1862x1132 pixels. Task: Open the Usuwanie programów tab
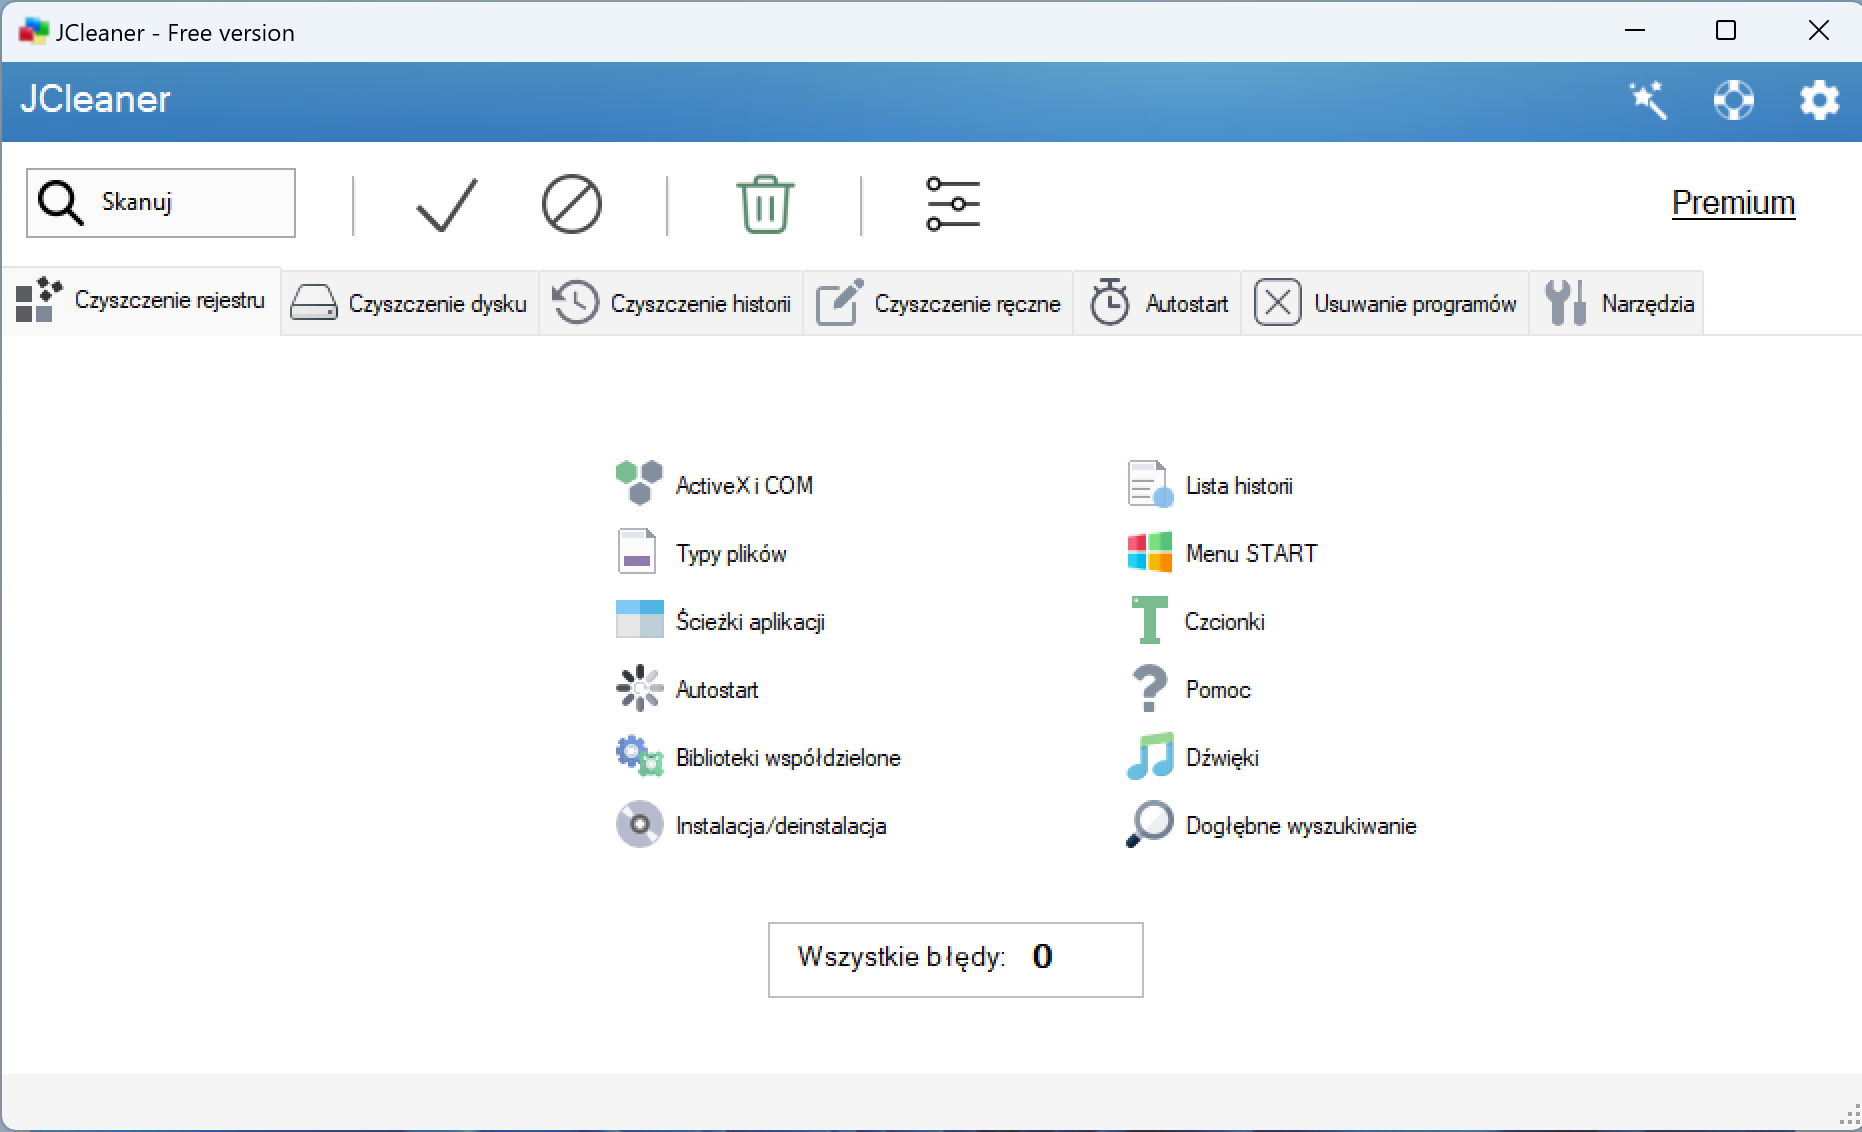[x=1385, y=303]
